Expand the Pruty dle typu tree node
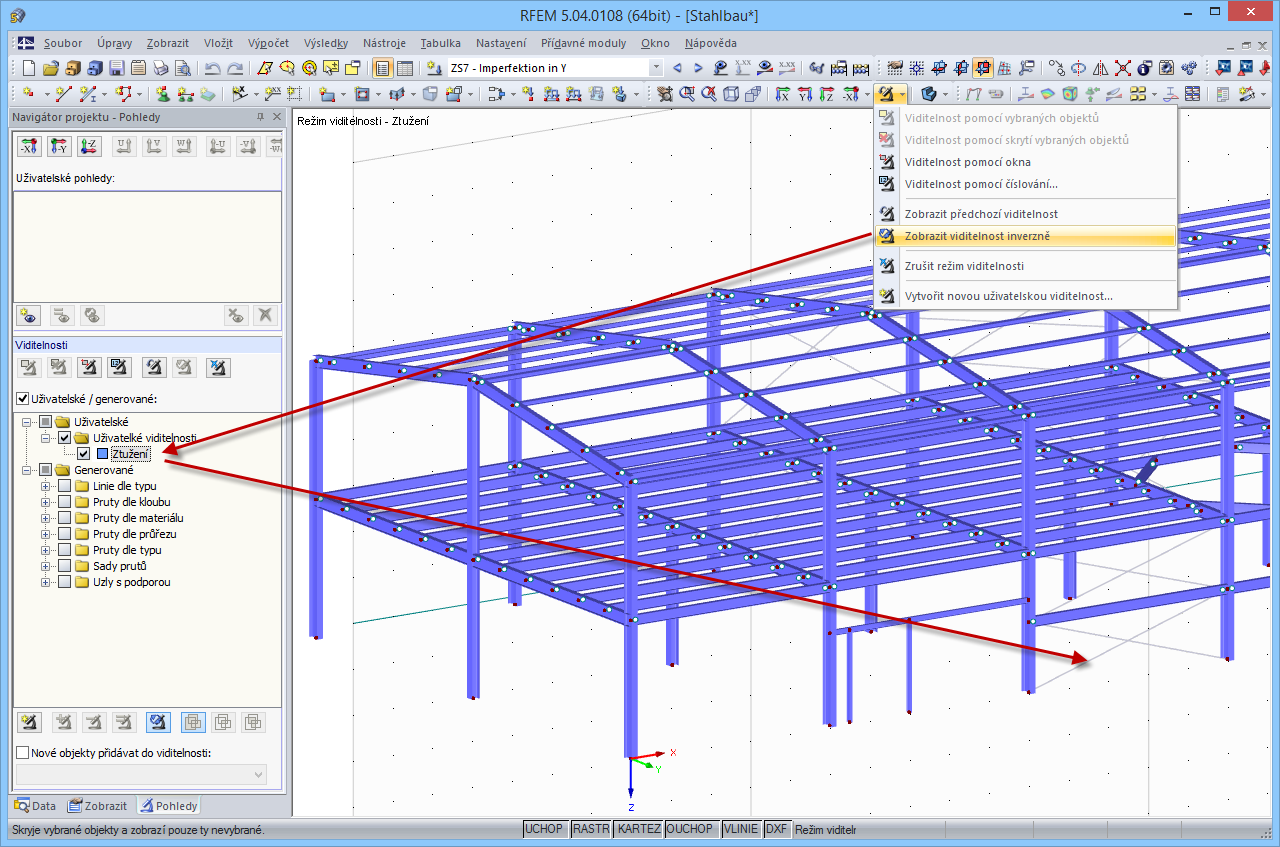 tap(46, 550)
